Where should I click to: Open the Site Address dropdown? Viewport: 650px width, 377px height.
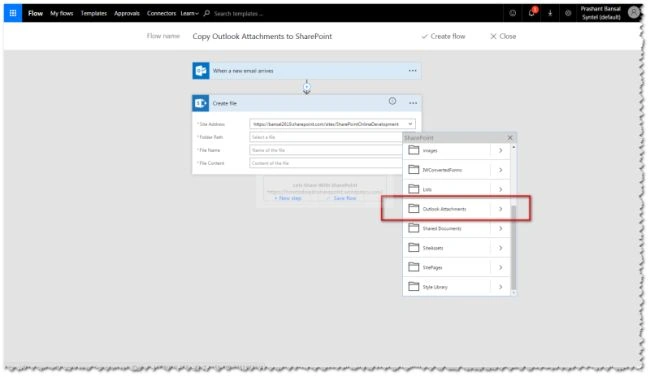332,124
